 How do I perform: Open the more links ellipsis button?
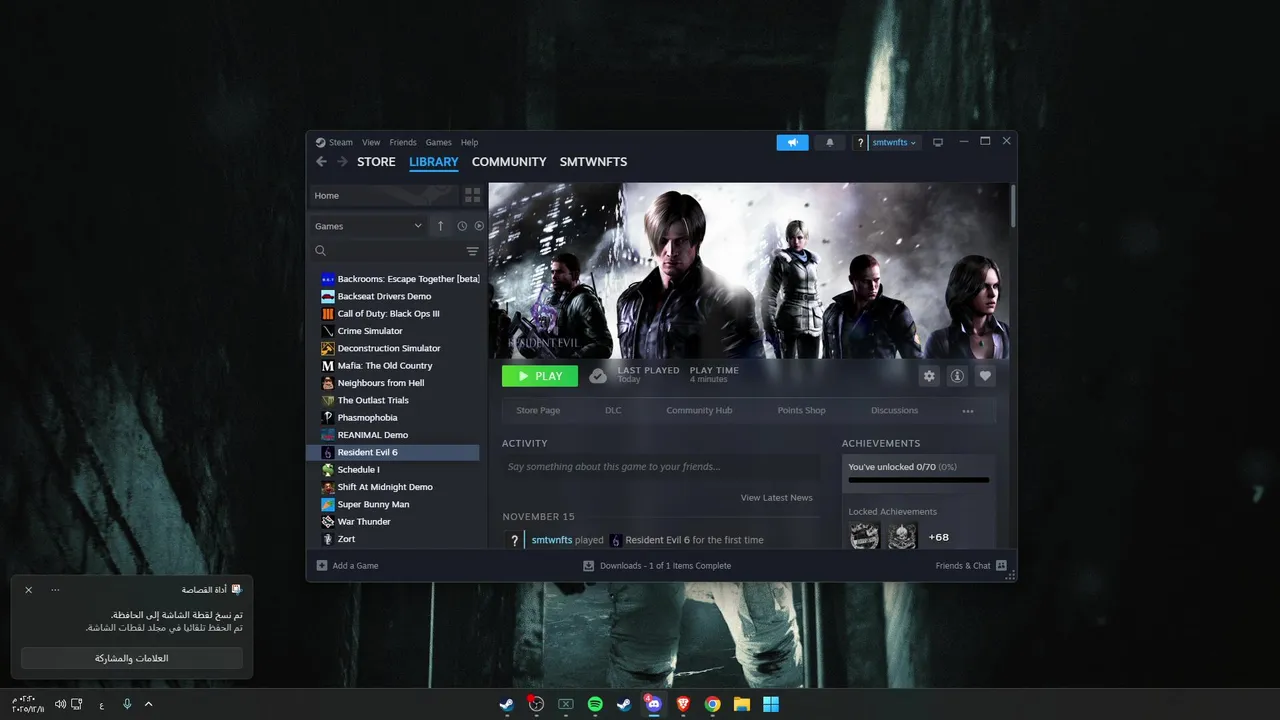point(968,411)
